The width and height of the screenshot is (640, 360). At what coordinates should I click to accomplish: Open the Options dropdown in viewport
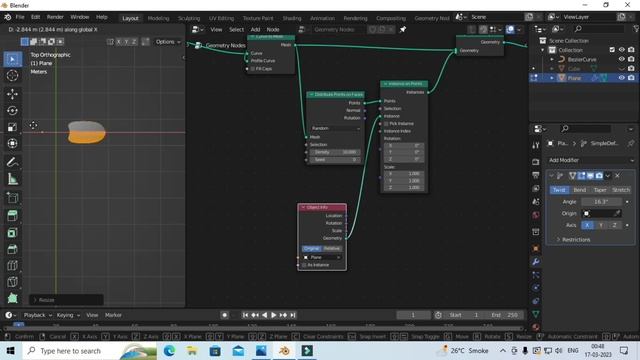(168, 42)
